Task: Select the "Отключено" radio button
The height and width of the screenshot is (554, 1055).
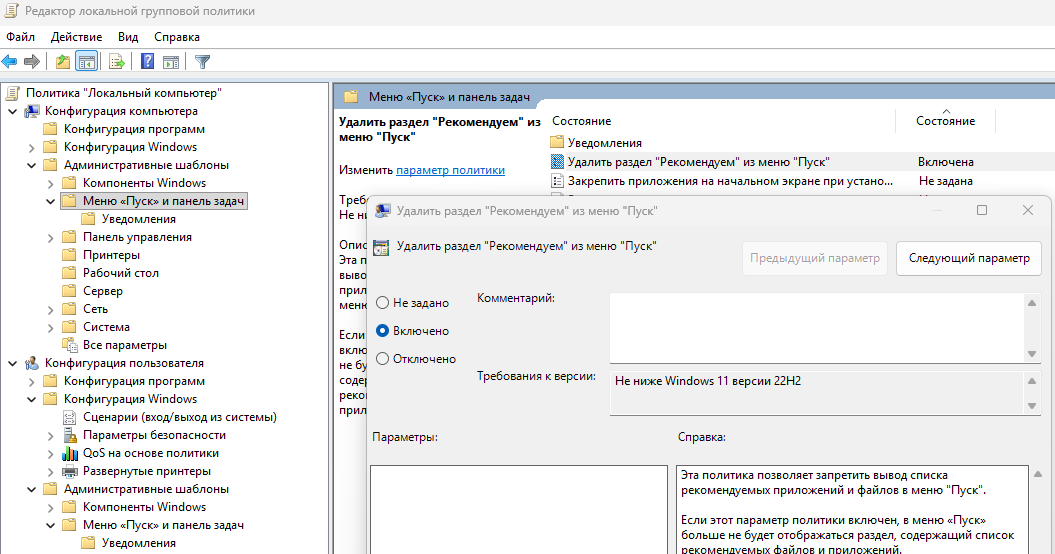Action: click(382, 359)
